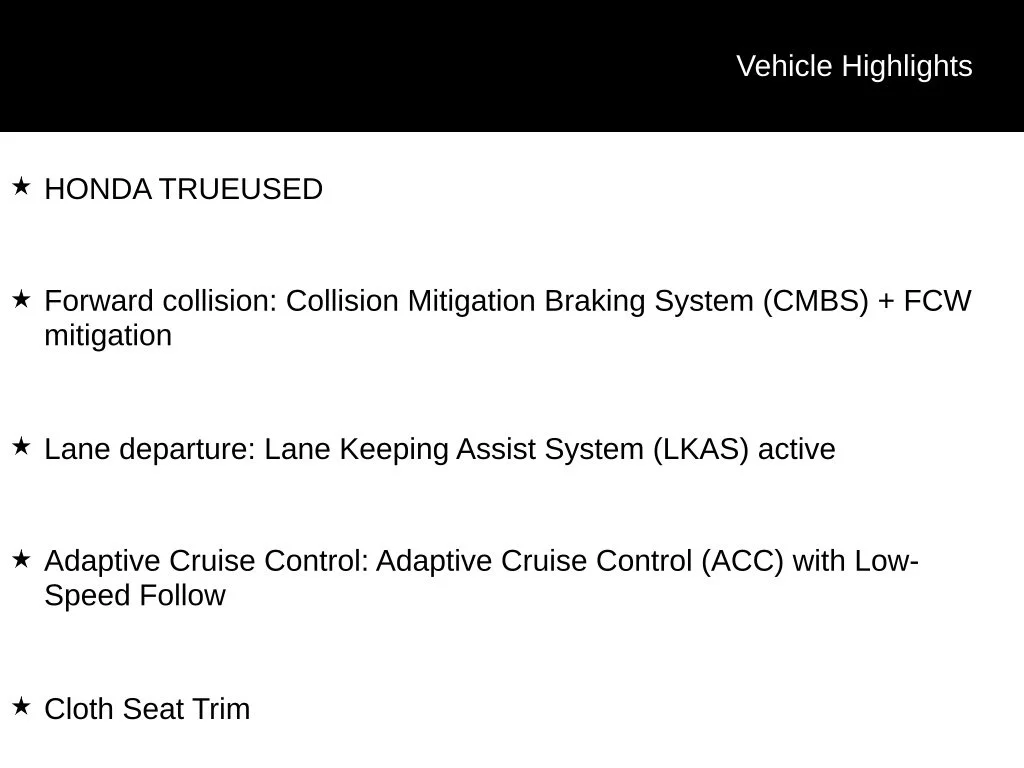Select the star bullet before Lane departure

pyautogui.click(x=21, y=447)
